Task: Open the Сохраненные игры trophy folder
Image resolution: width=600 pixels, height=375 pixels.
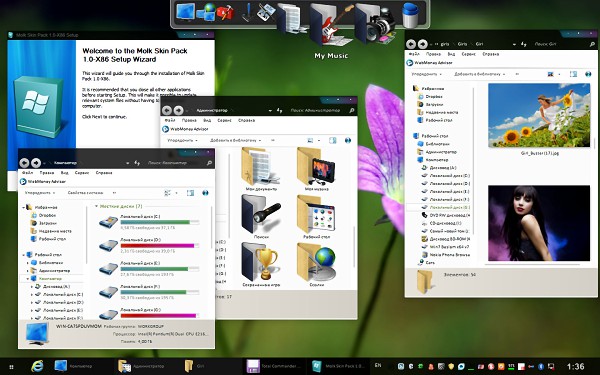Action: click(x=260, y=262)
